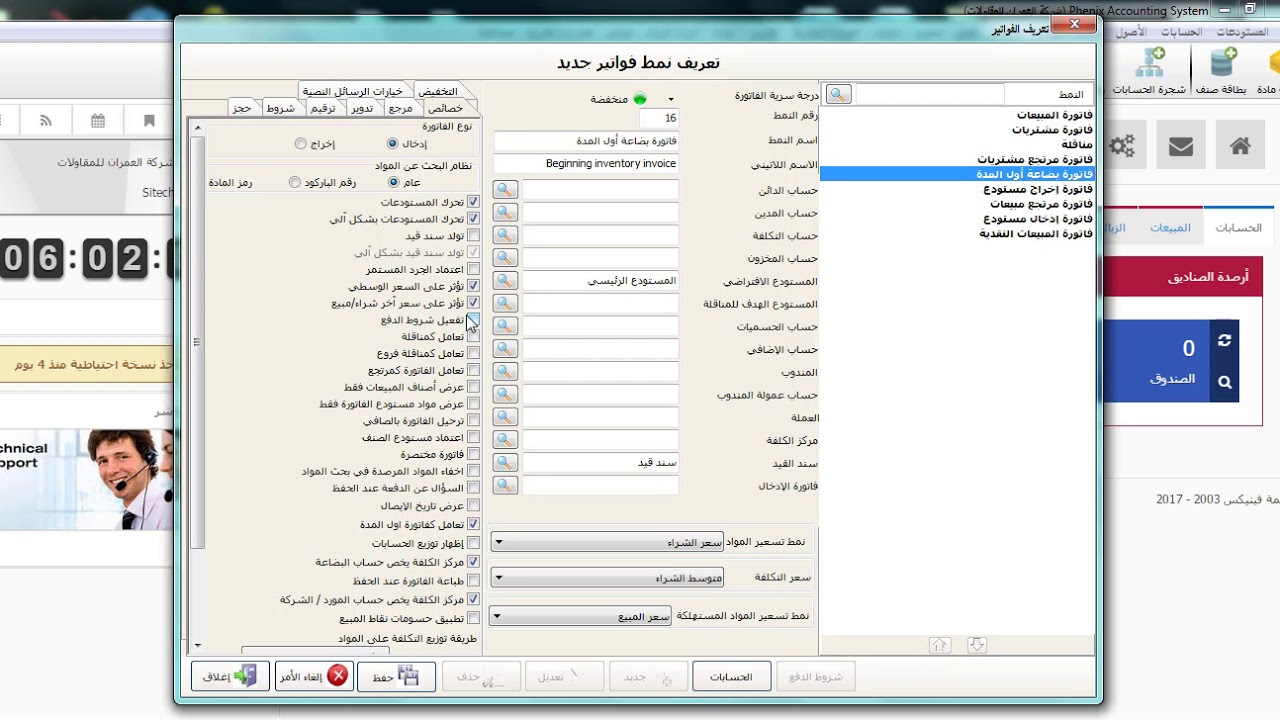The height and width of the screenshot is (720, 1280).
Task: Click the lookup icon for حساب الإضافي
Action: [x=505, y=349]
